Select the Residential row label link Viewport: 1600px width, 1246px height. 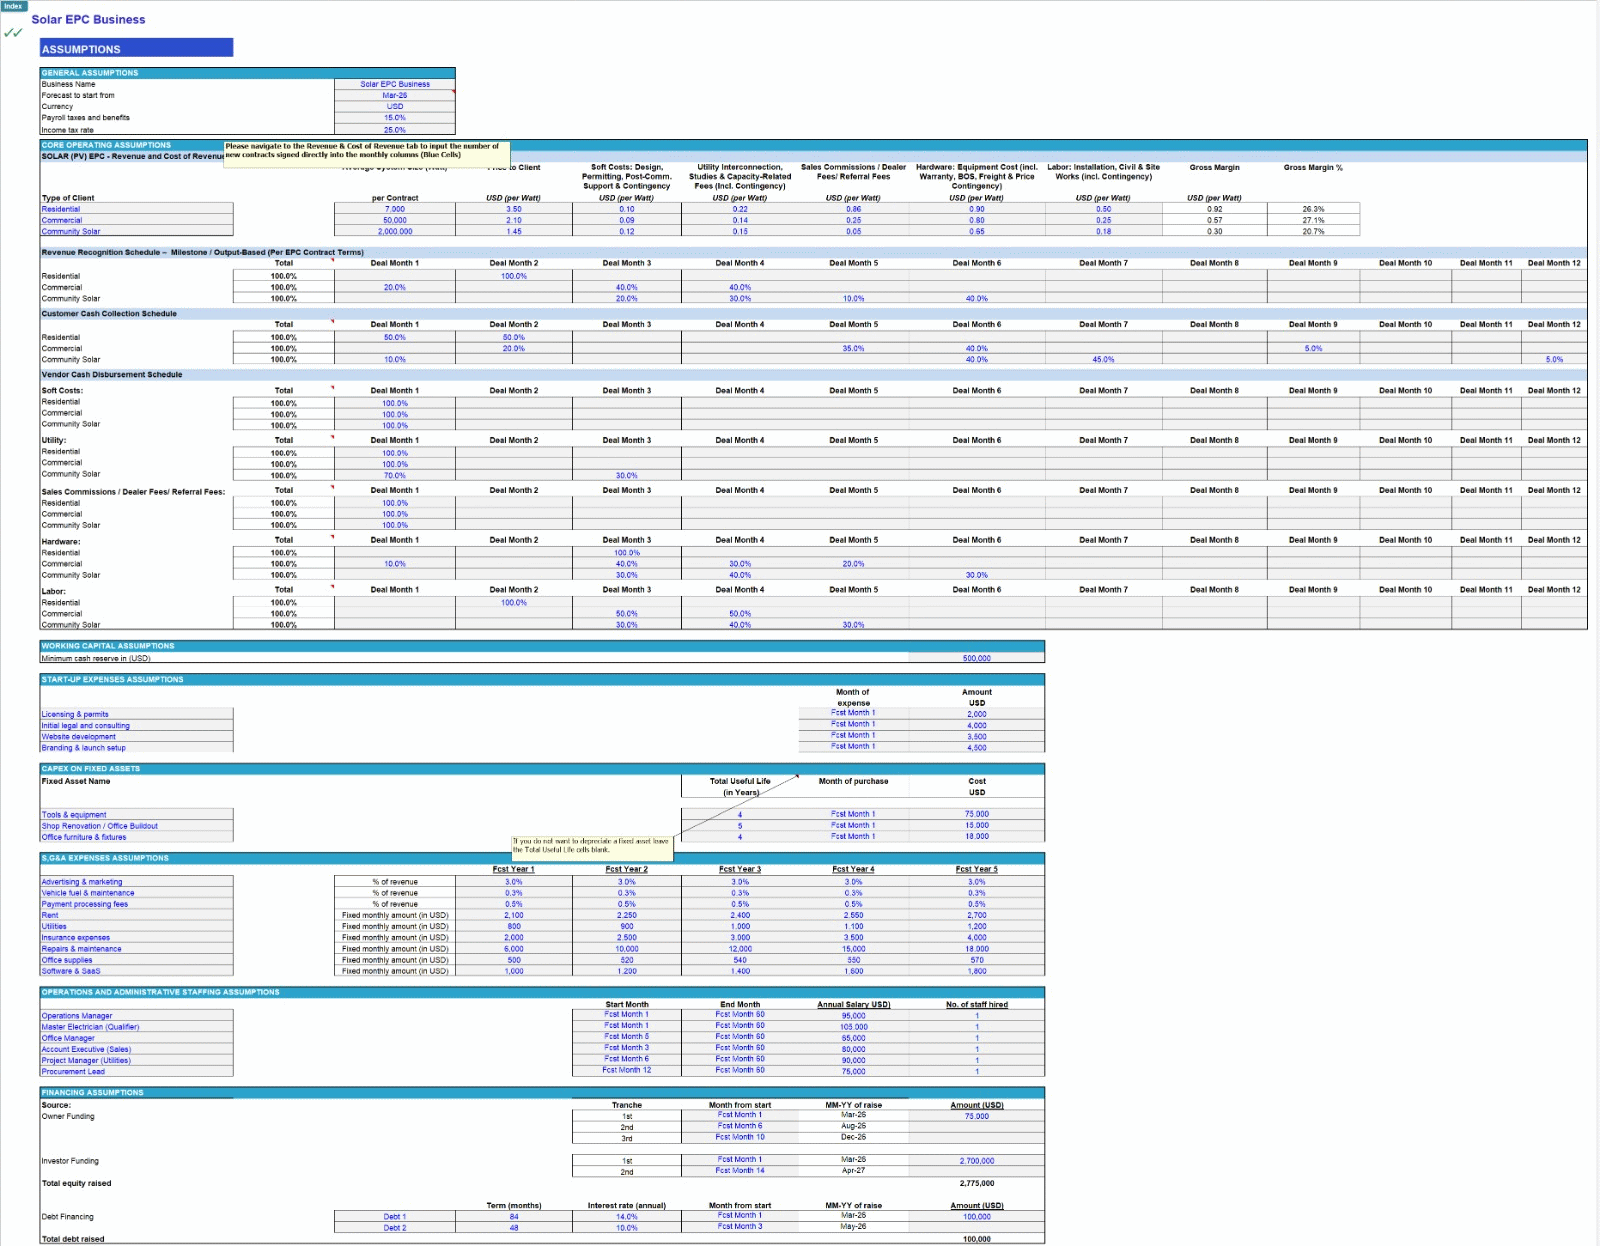point(62,210)
